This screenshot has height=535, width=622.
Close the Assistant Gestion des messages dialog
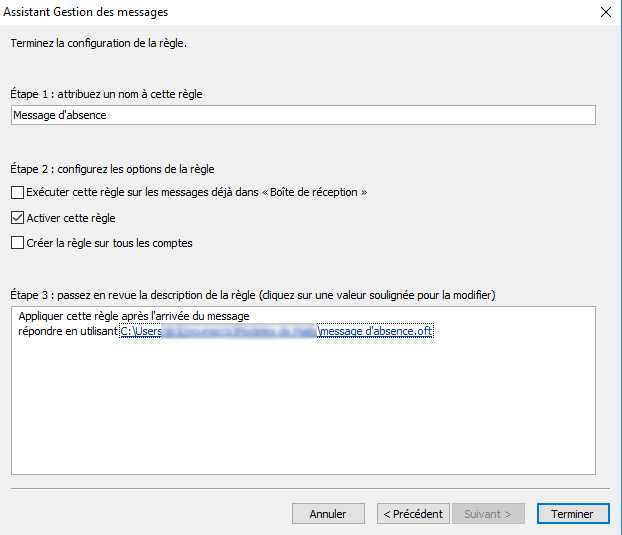pyautogui.click(x=604, y=13)
